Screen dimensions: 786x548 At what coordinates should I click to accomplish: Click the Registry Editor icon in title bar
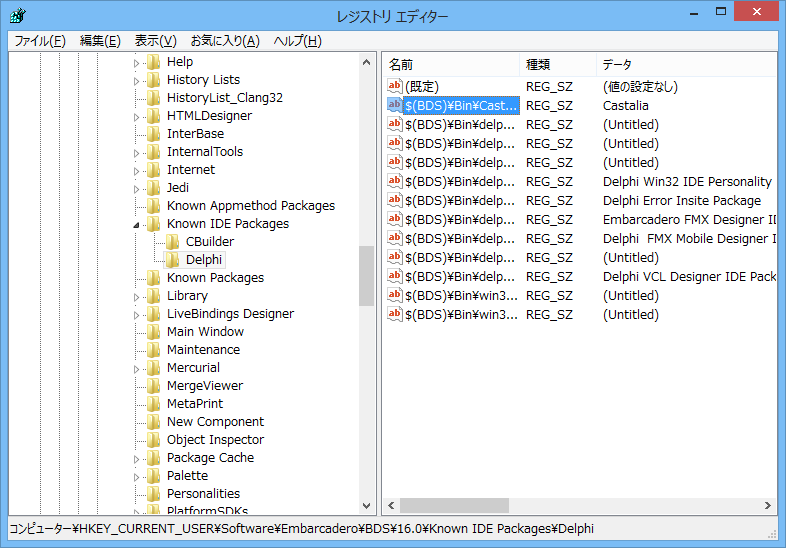point(17,16)
